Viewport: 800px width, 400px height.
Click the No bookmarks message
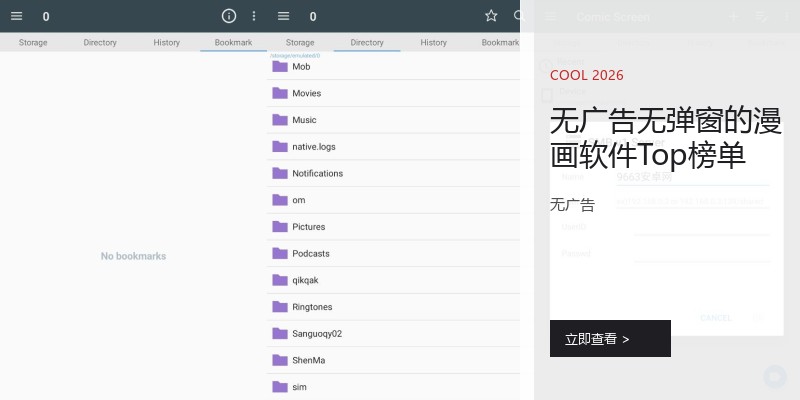(133, 256)
